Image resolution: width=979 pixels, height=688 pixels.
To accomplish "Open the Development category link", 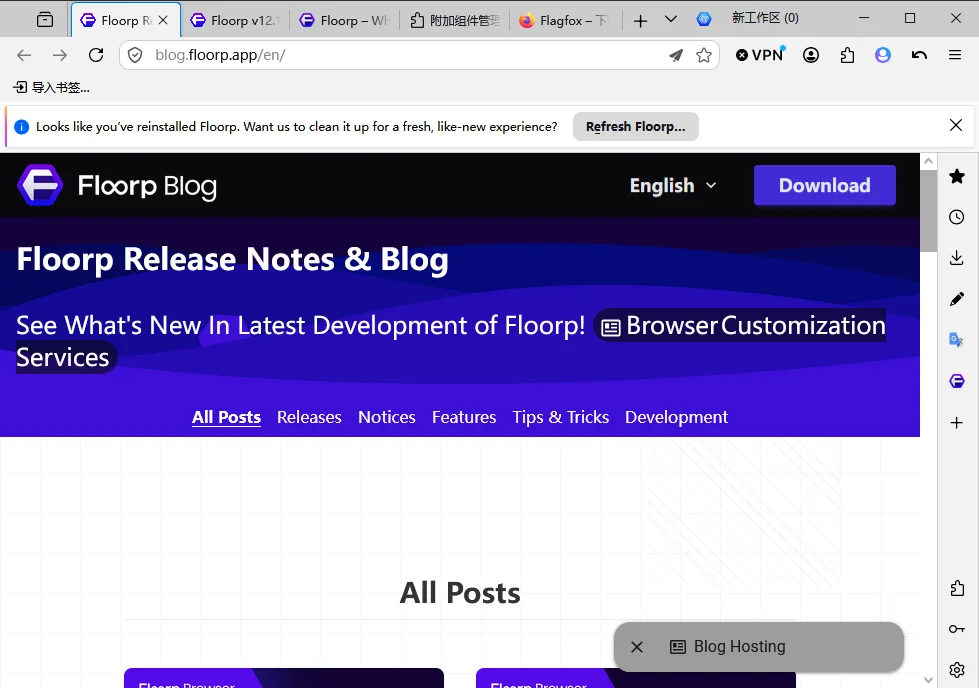I will click(x=676, y=417).
